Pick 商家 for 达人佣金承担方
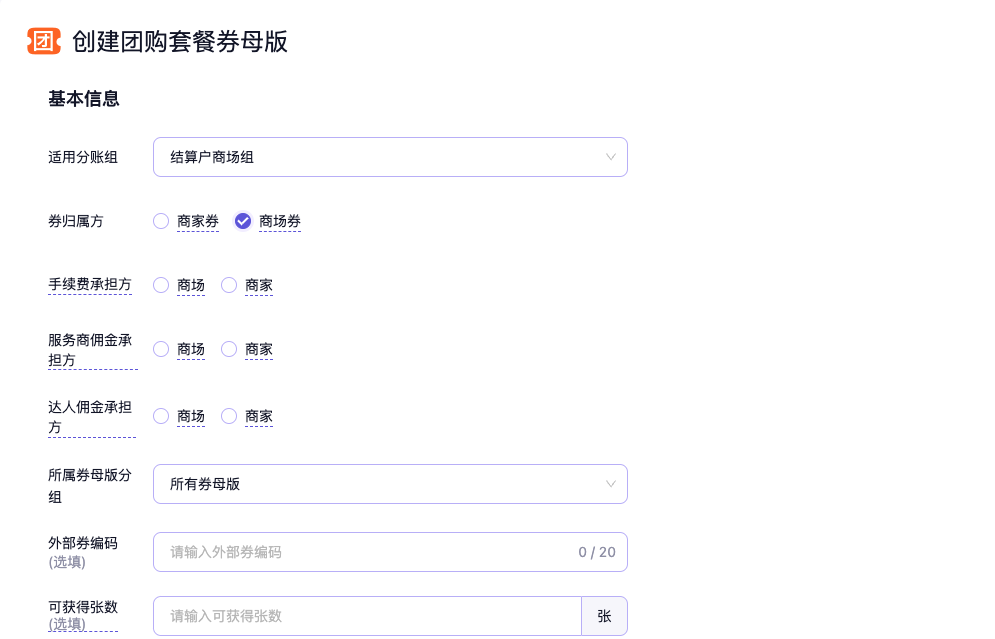 tap(229, 416)
